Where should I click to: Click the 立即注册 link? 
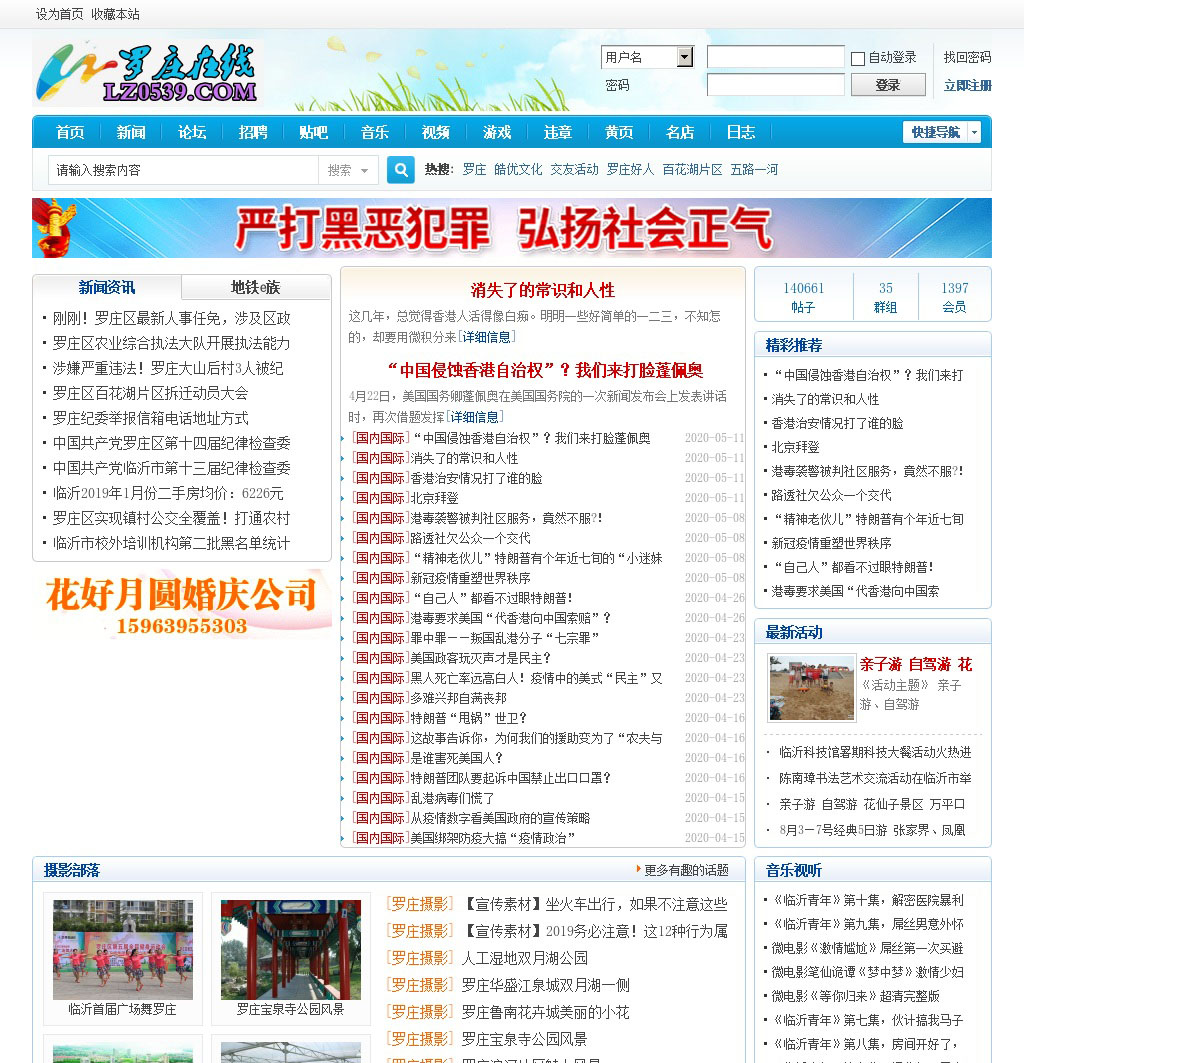967,86
